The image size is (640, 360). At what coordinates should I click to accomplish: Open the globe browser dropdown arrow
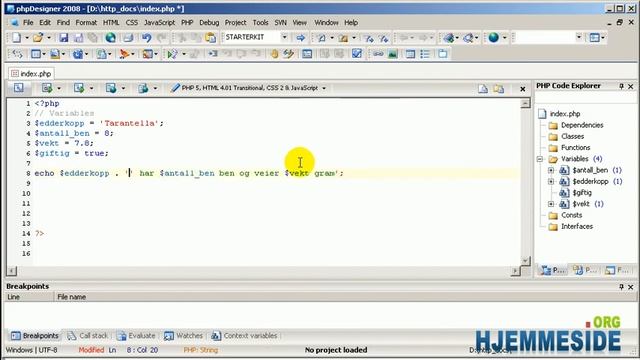pyautogui.click(x=504, y=38)
